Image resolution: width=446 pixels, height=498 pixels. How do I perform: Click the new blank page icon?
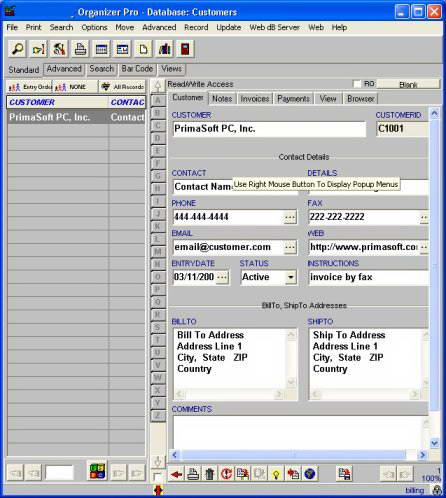point(143,49)
